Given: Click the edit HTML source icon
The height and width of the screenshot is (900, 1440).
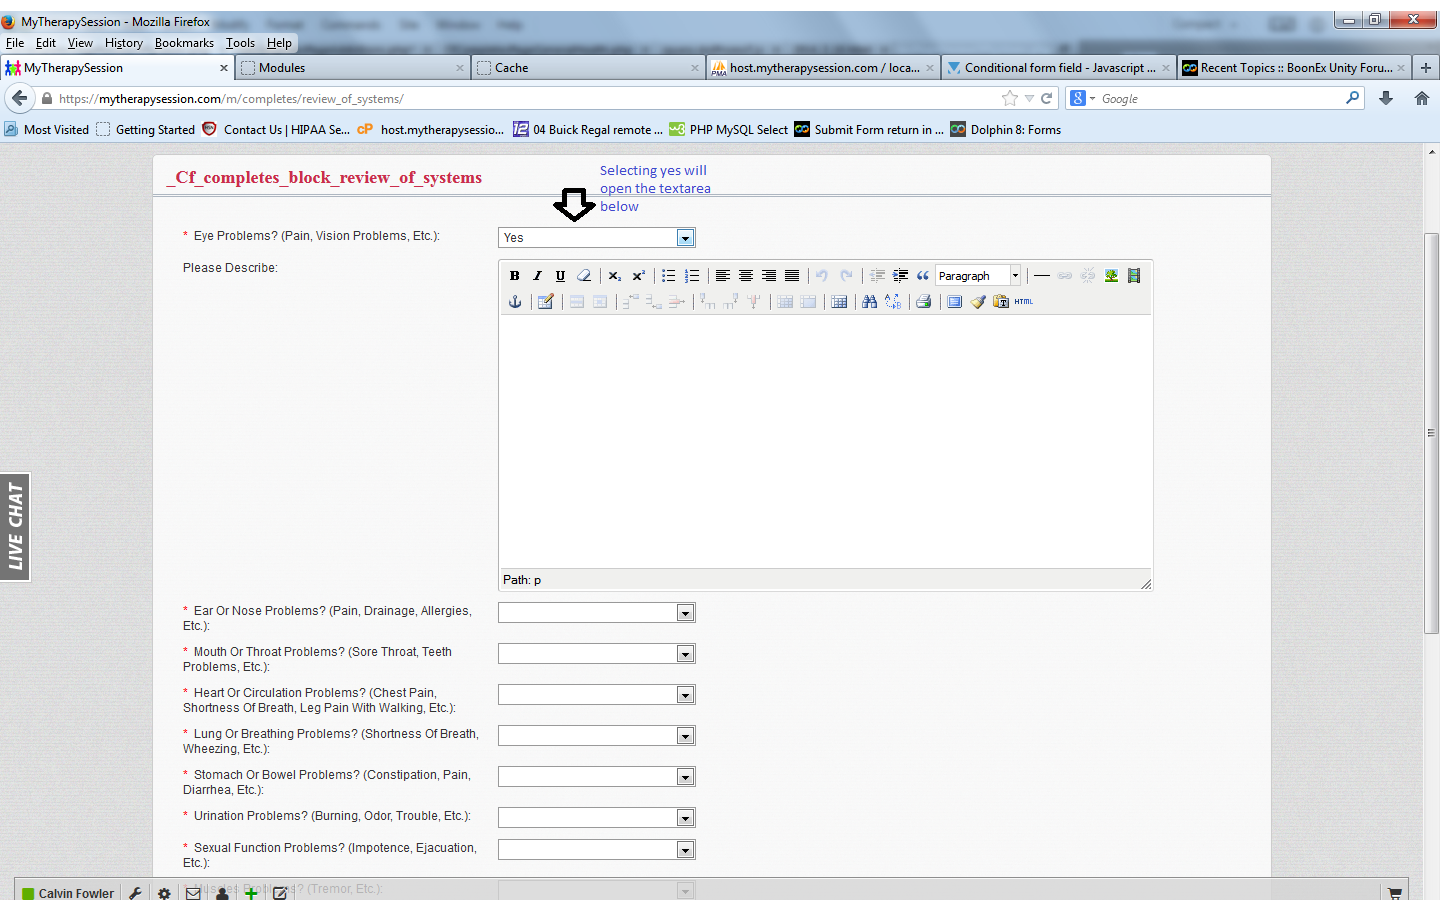Looking at the screenshot, I should point(1024,302).
